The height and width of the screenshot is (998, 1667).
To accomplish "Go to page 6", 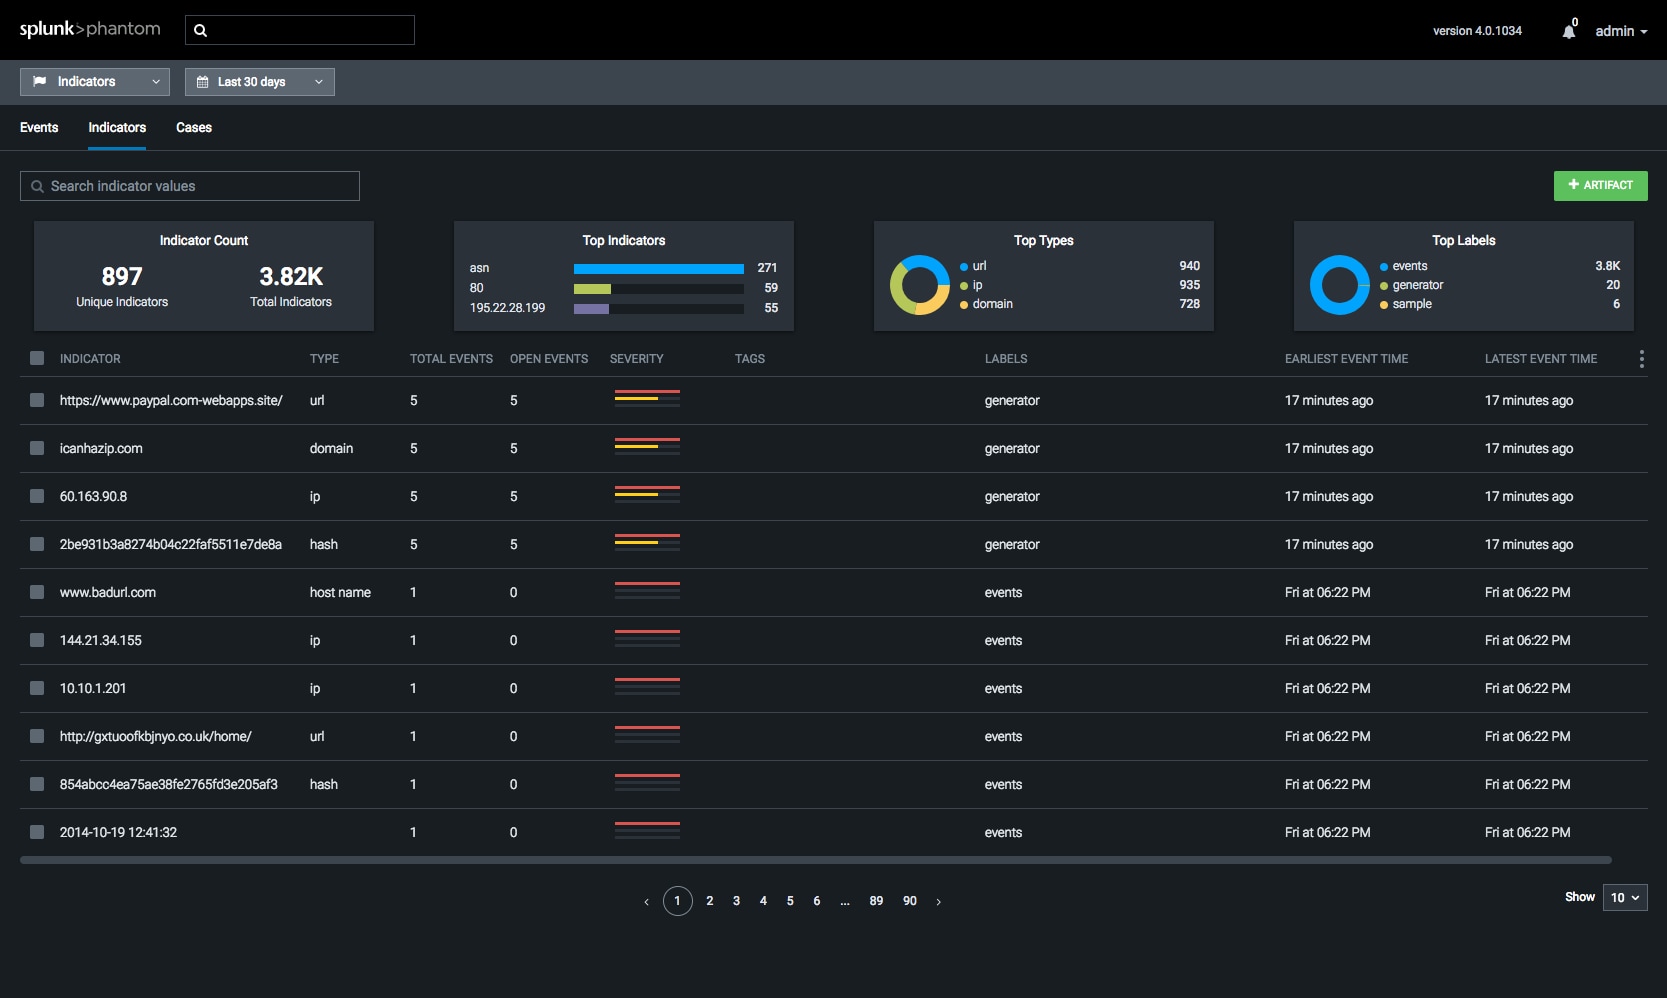I will coord(817,901).
